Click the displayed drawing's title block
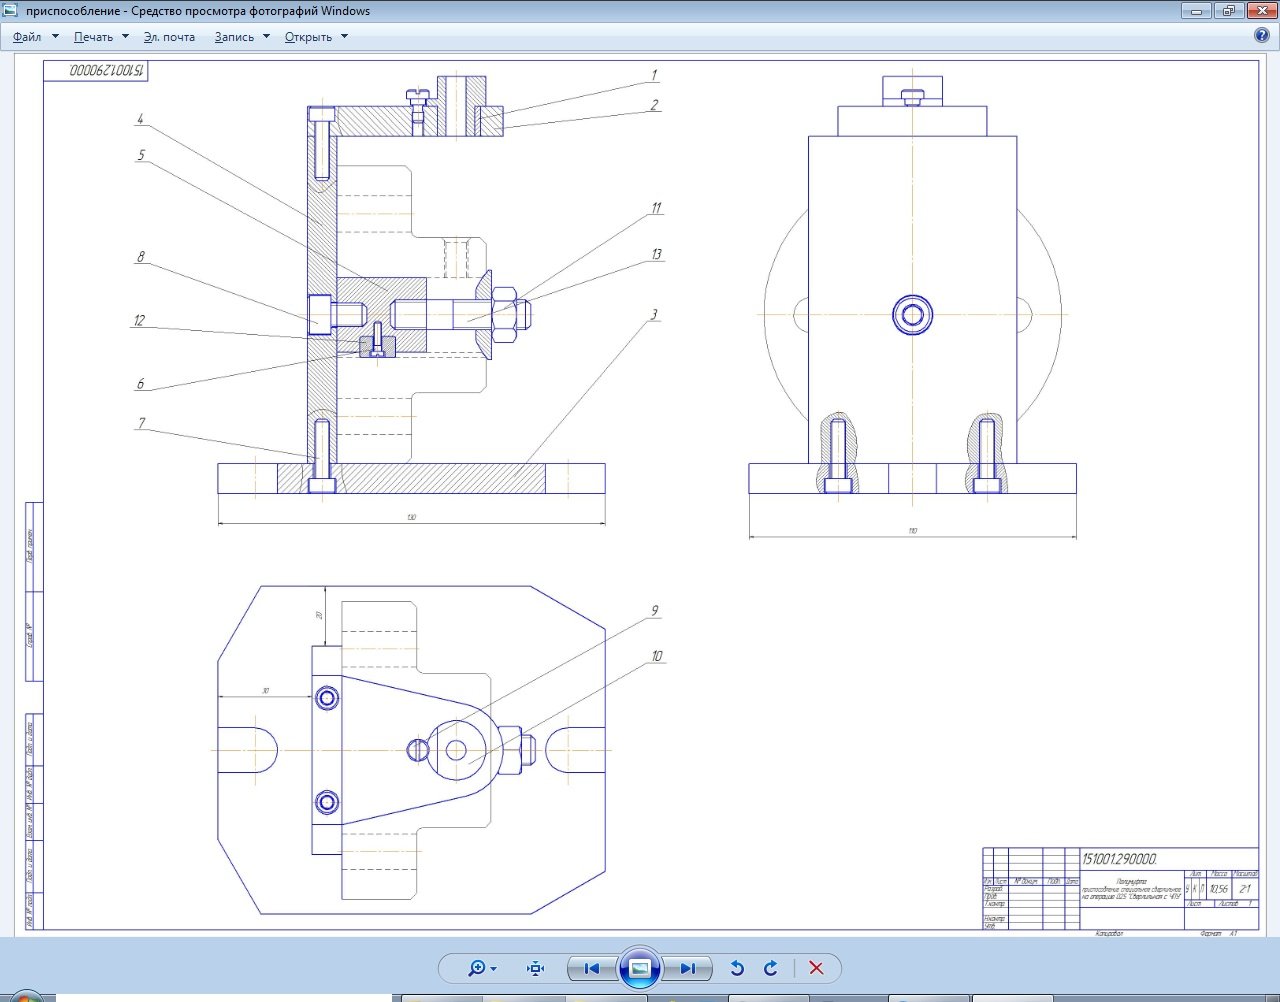 1120,888
